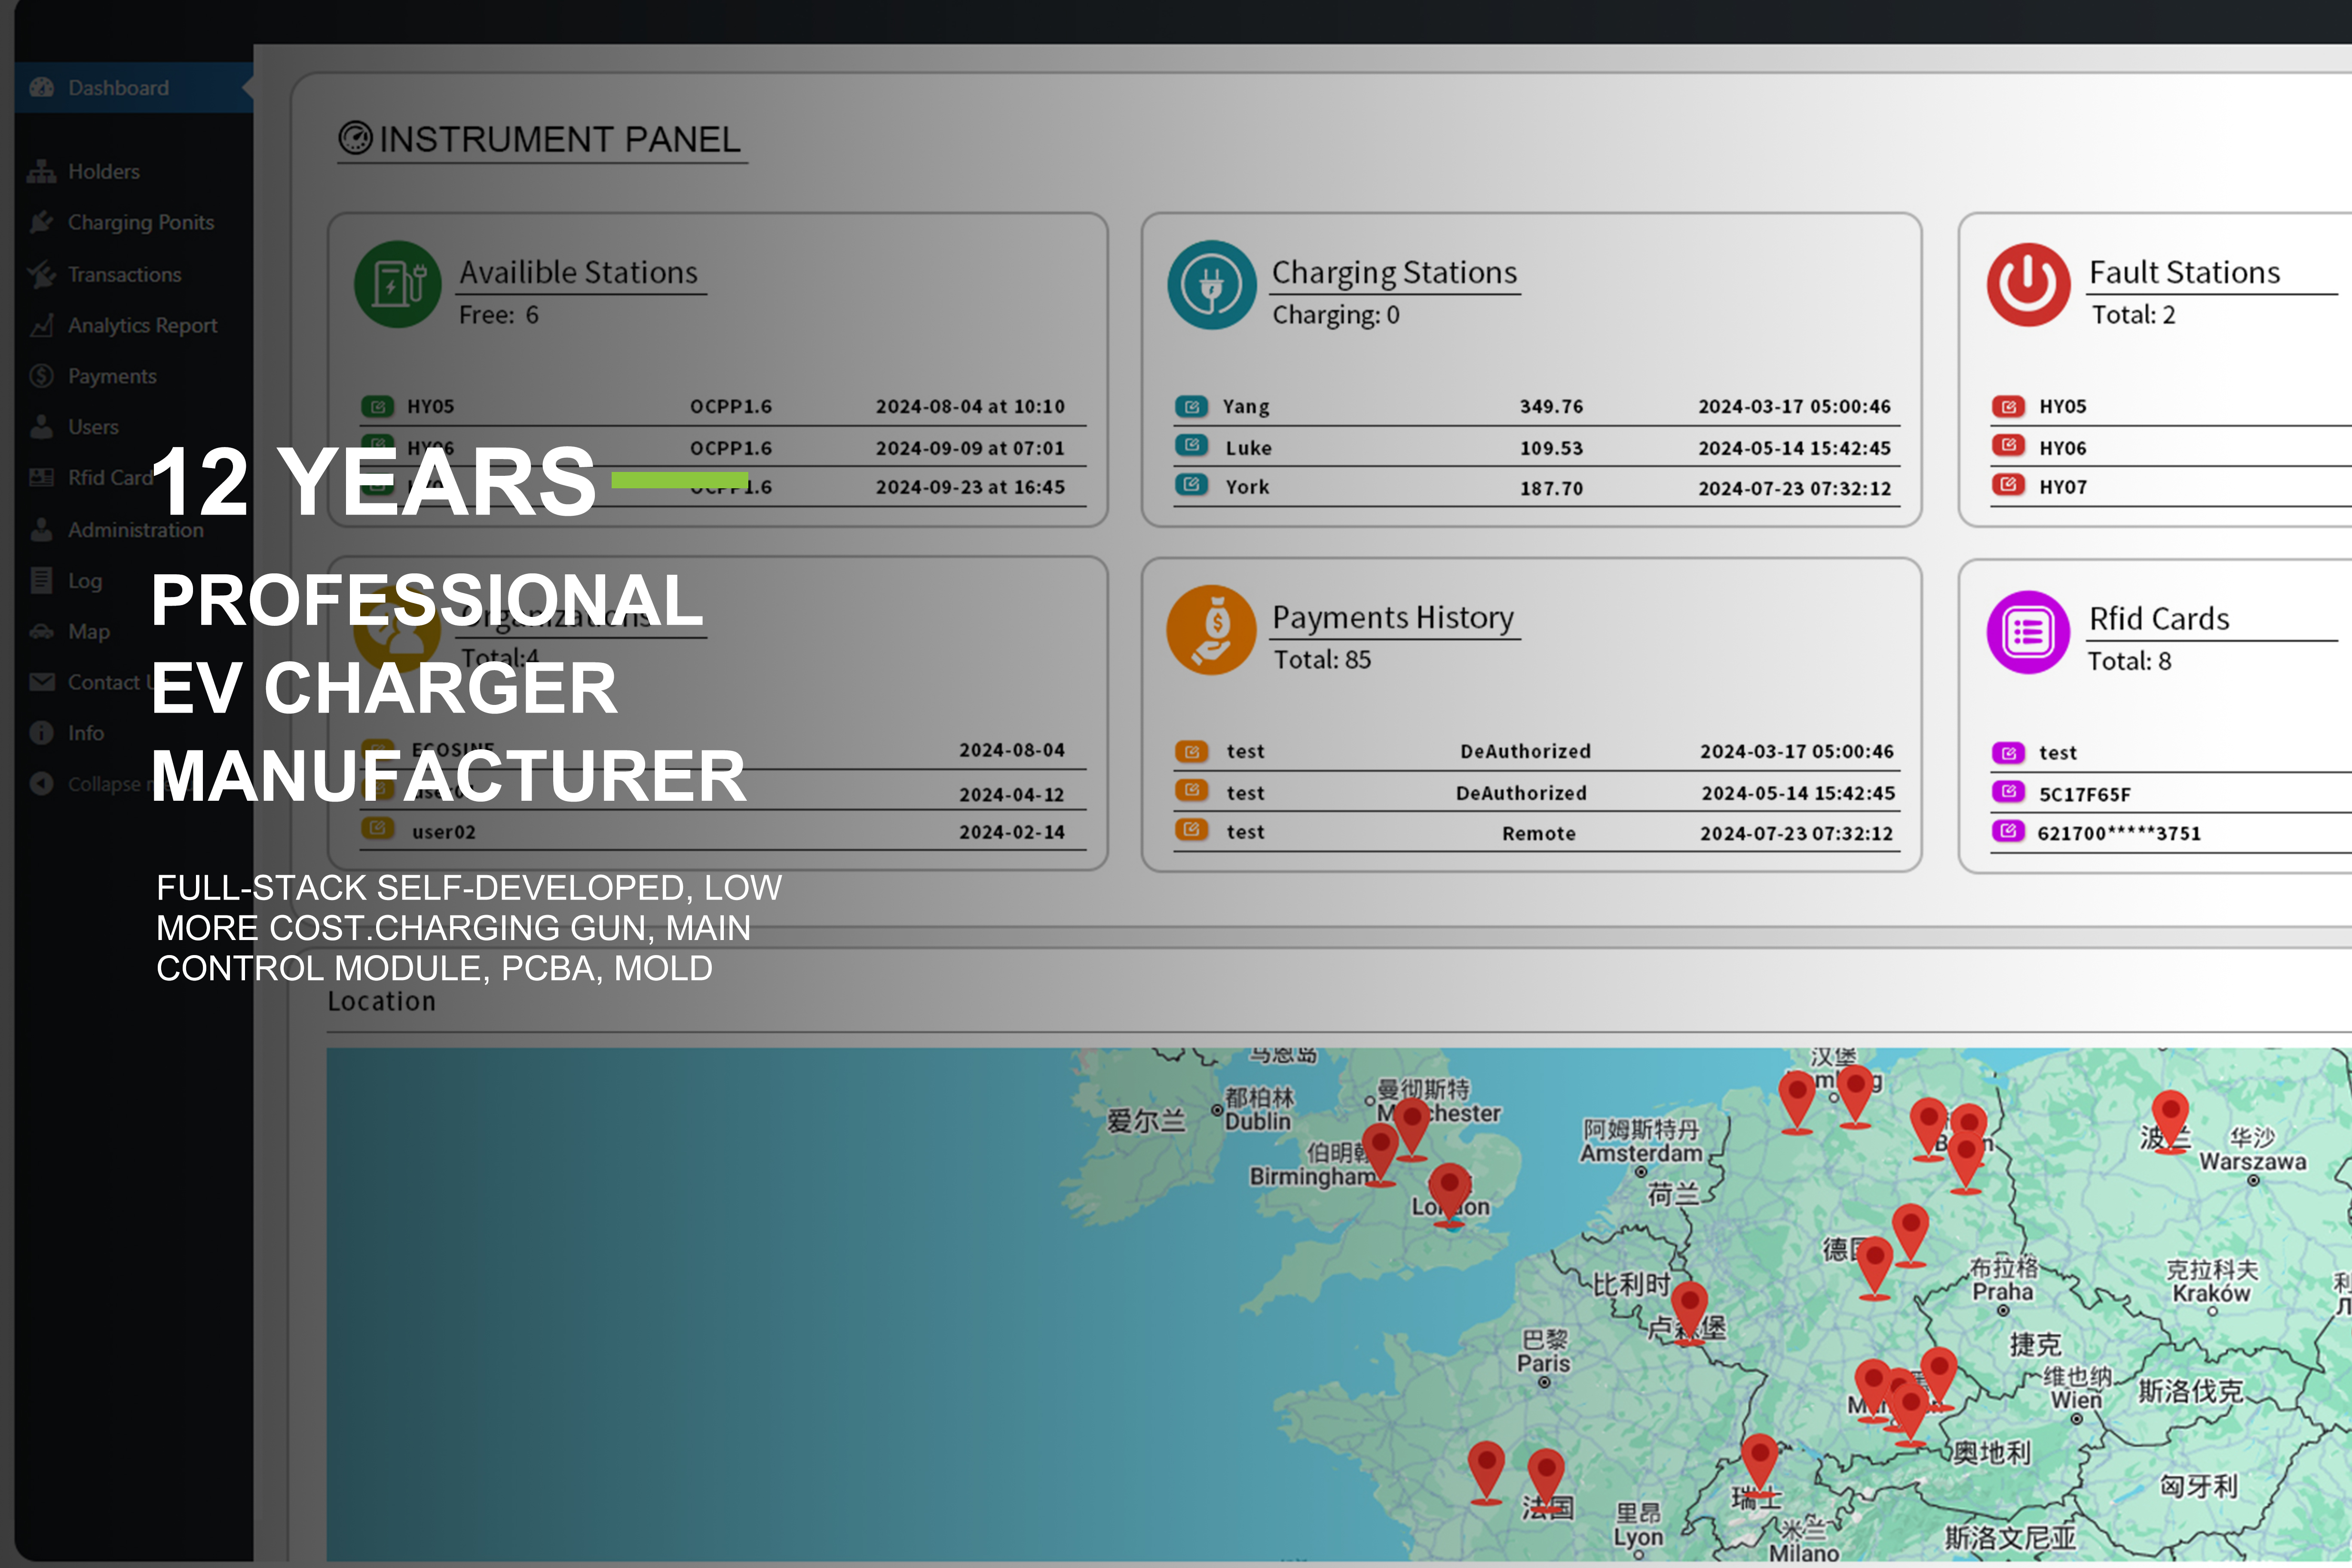
Task: Click orange edit icon for Remote payment
Action: pyautogui.click(x=1191, y=829)
